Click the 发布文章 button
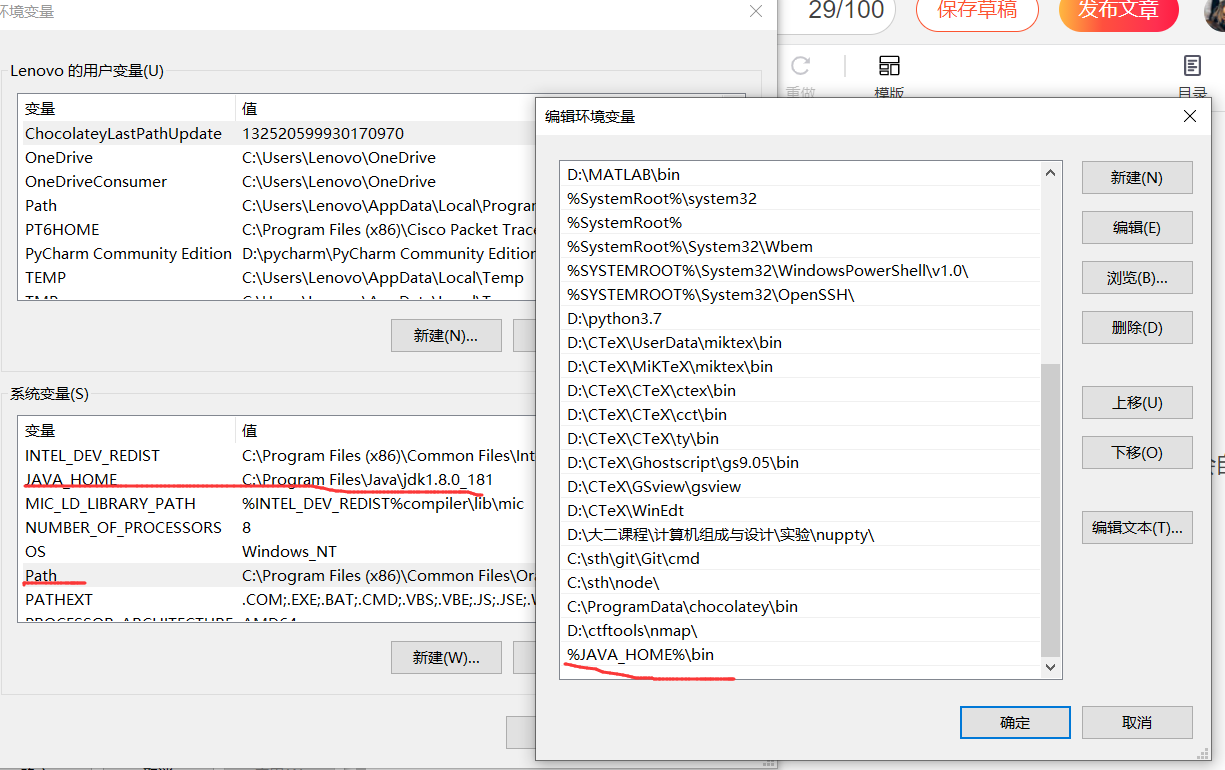 point(1119,10)
